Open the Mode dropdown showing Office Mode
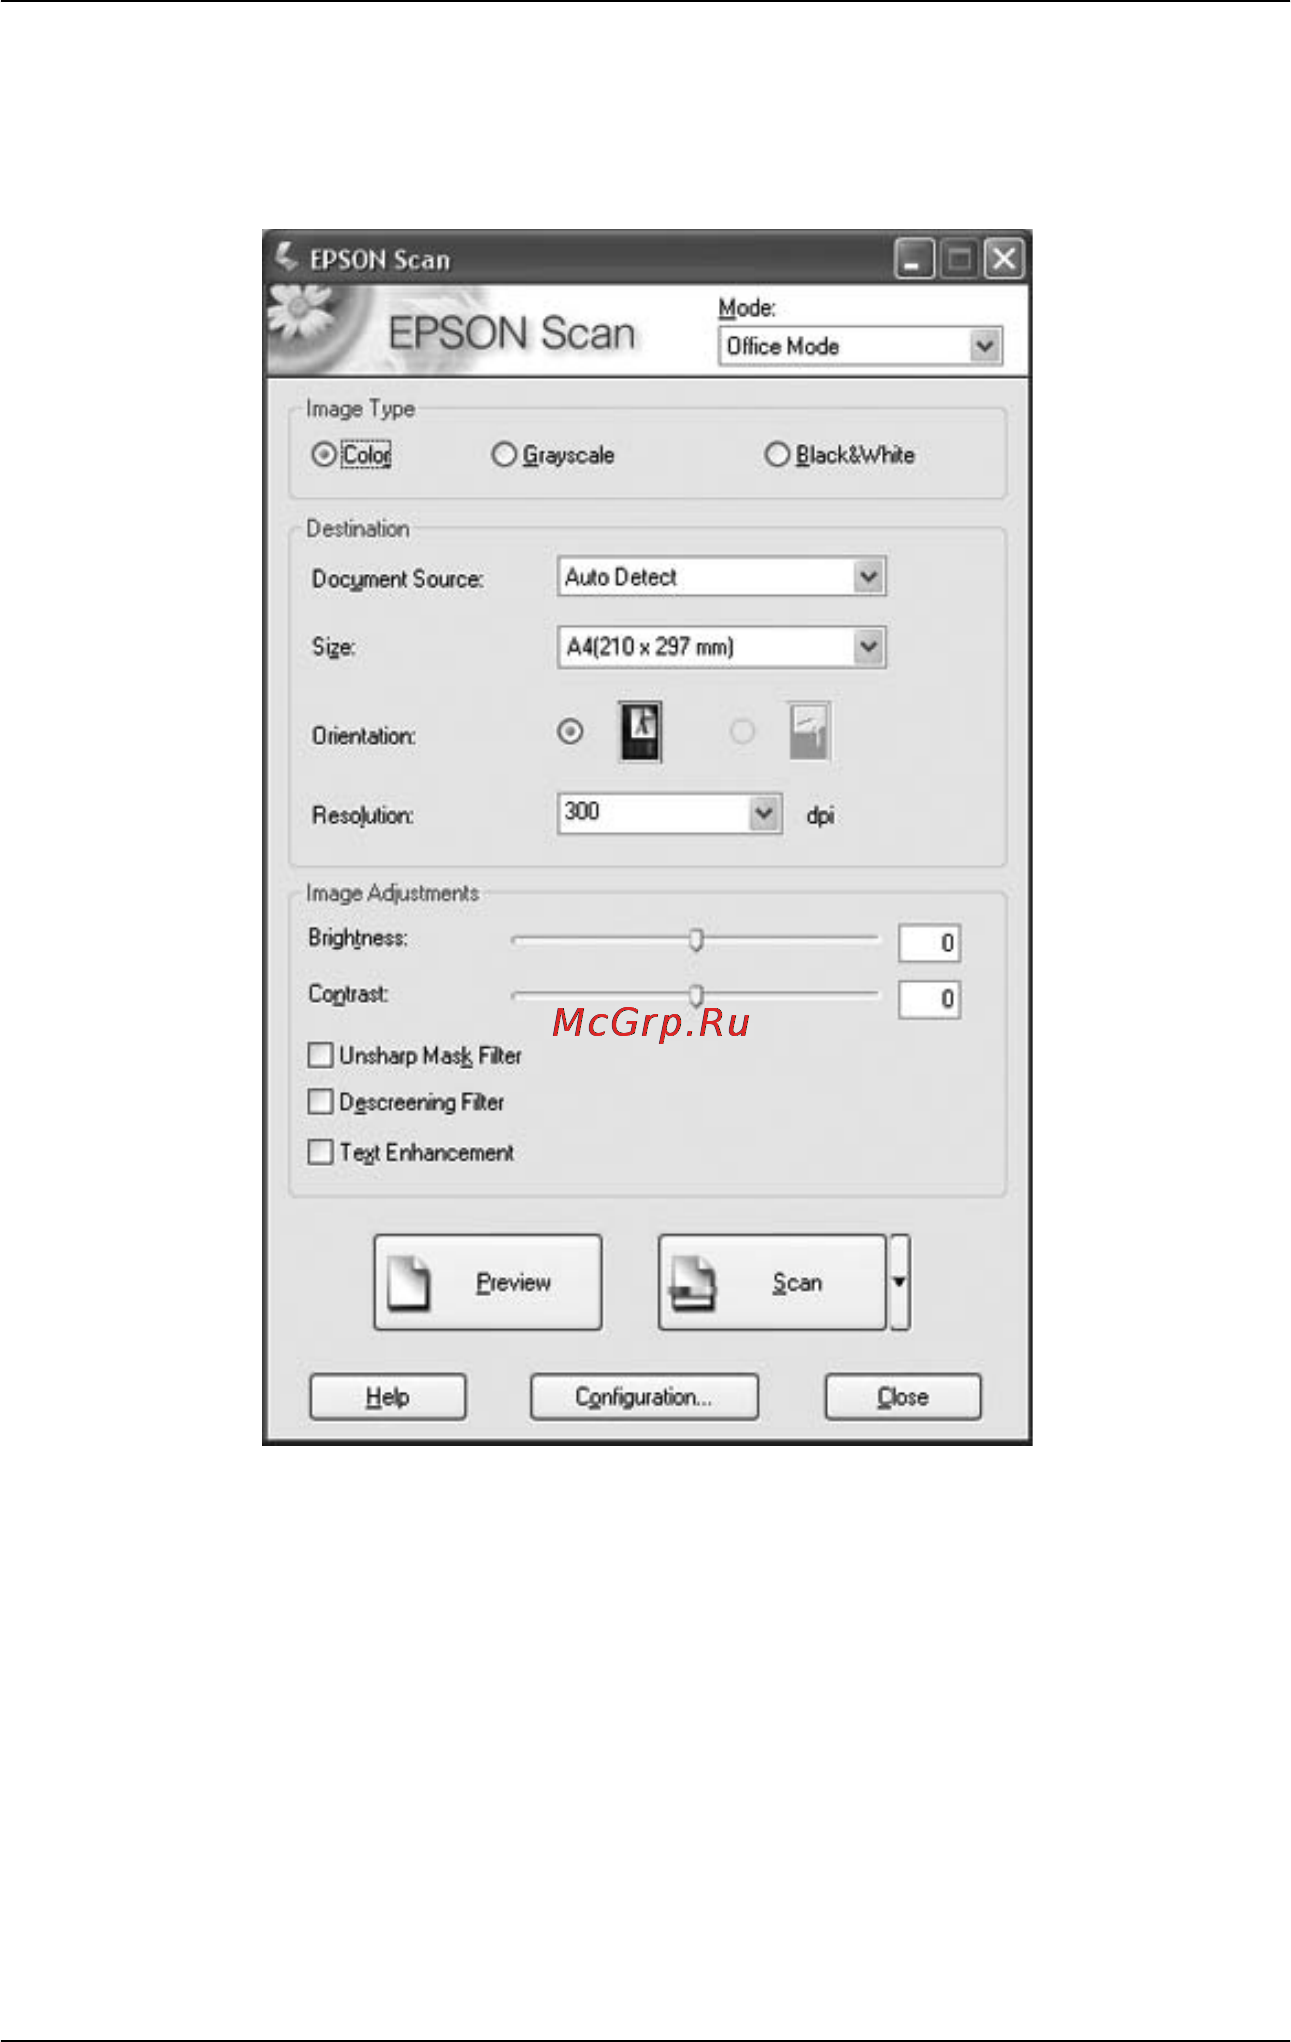 coord(860,346)
